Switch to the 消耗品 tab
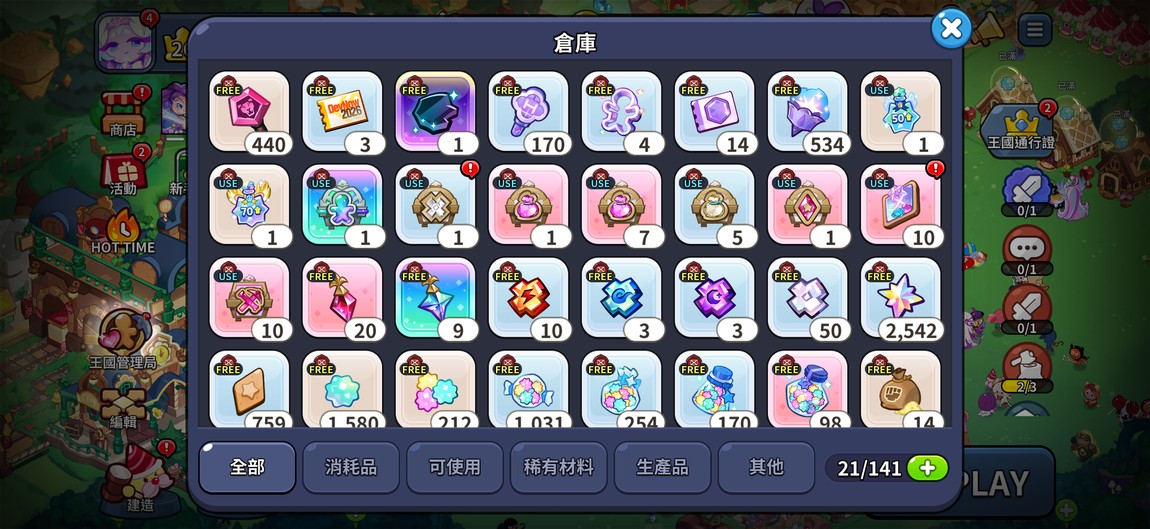Screen dimensions: 1150x529 351,467
